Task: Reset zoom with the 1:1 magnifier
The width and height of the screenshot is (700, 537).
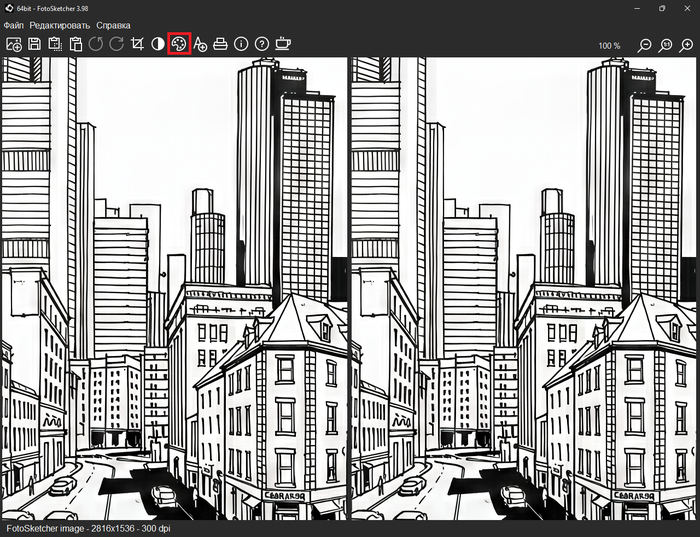Action: [x=666, y=46]
